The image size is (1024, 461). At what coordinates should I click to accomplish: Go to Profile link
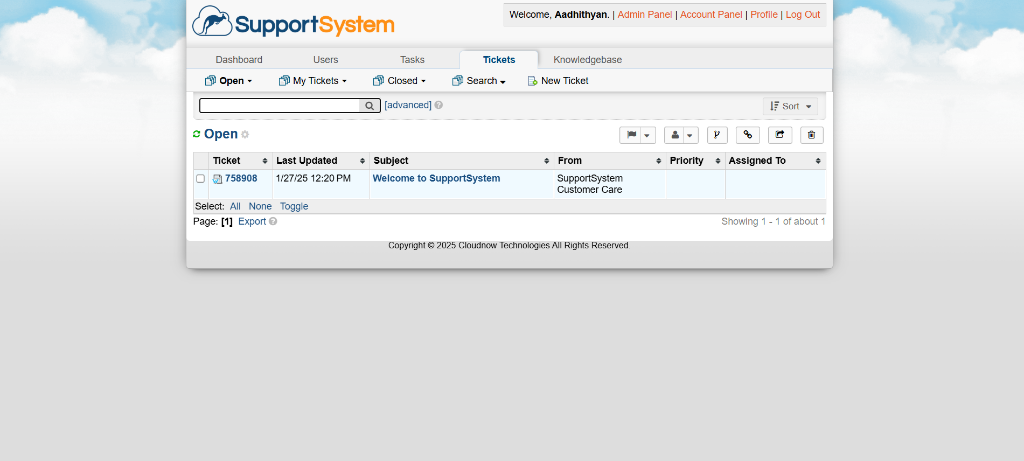pyautogui.click(x=763, y=14)
